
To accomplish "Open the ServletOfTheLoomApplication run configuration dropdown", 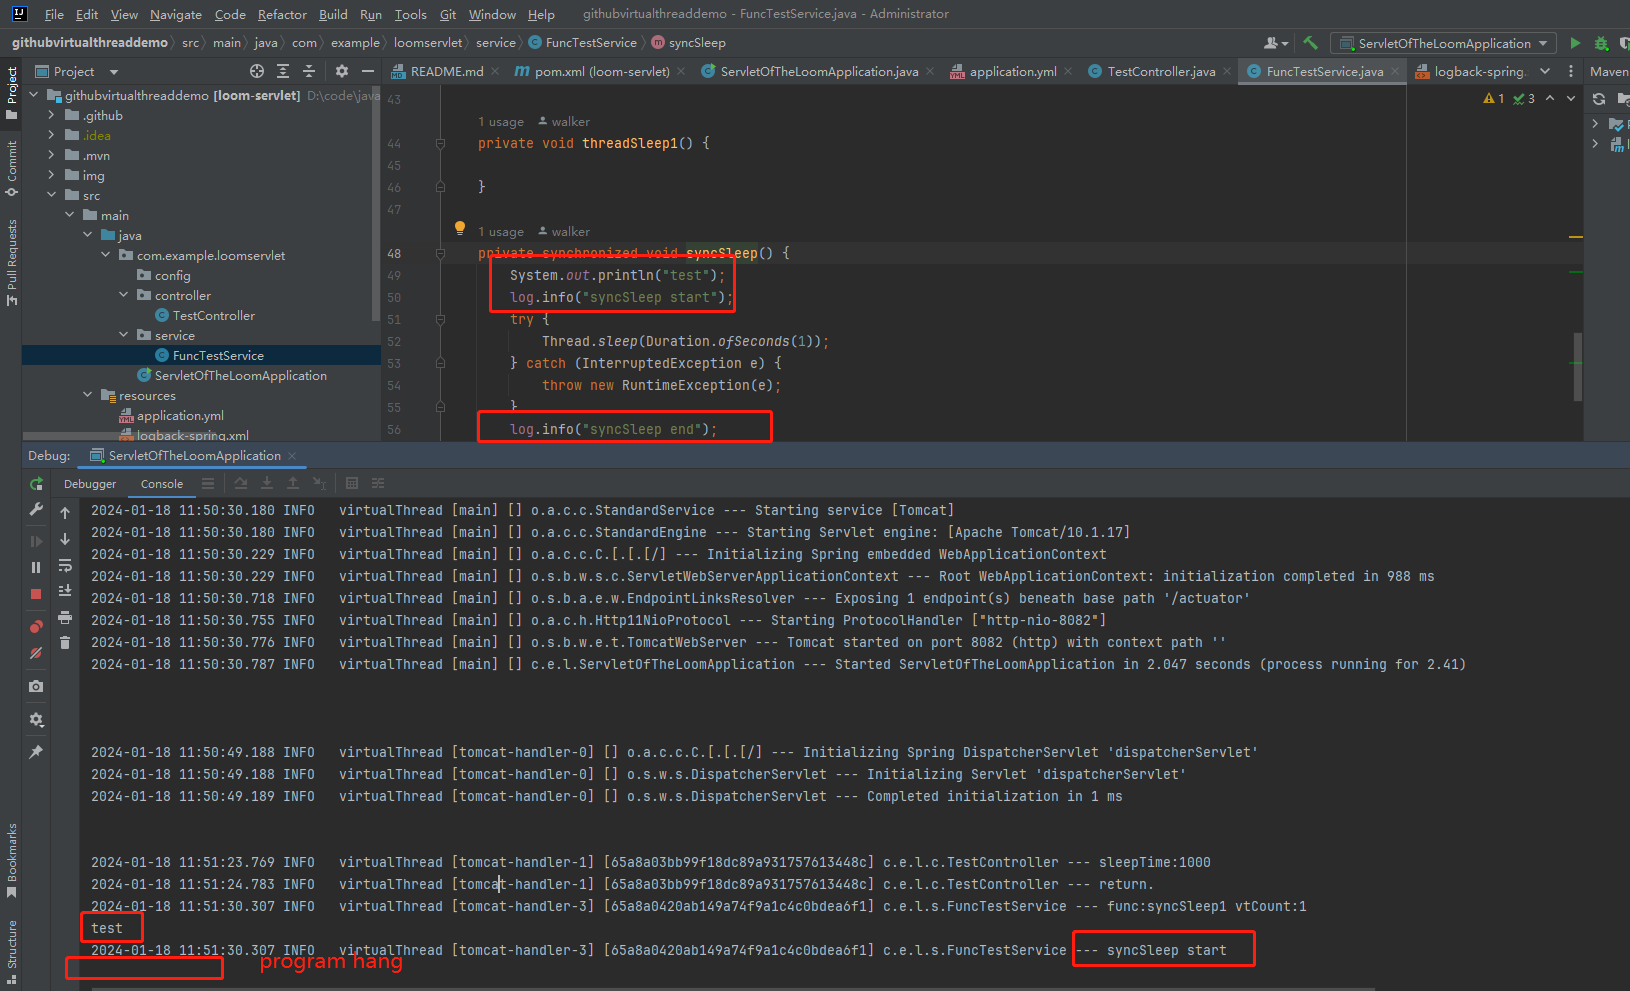I will [1443, 43].
